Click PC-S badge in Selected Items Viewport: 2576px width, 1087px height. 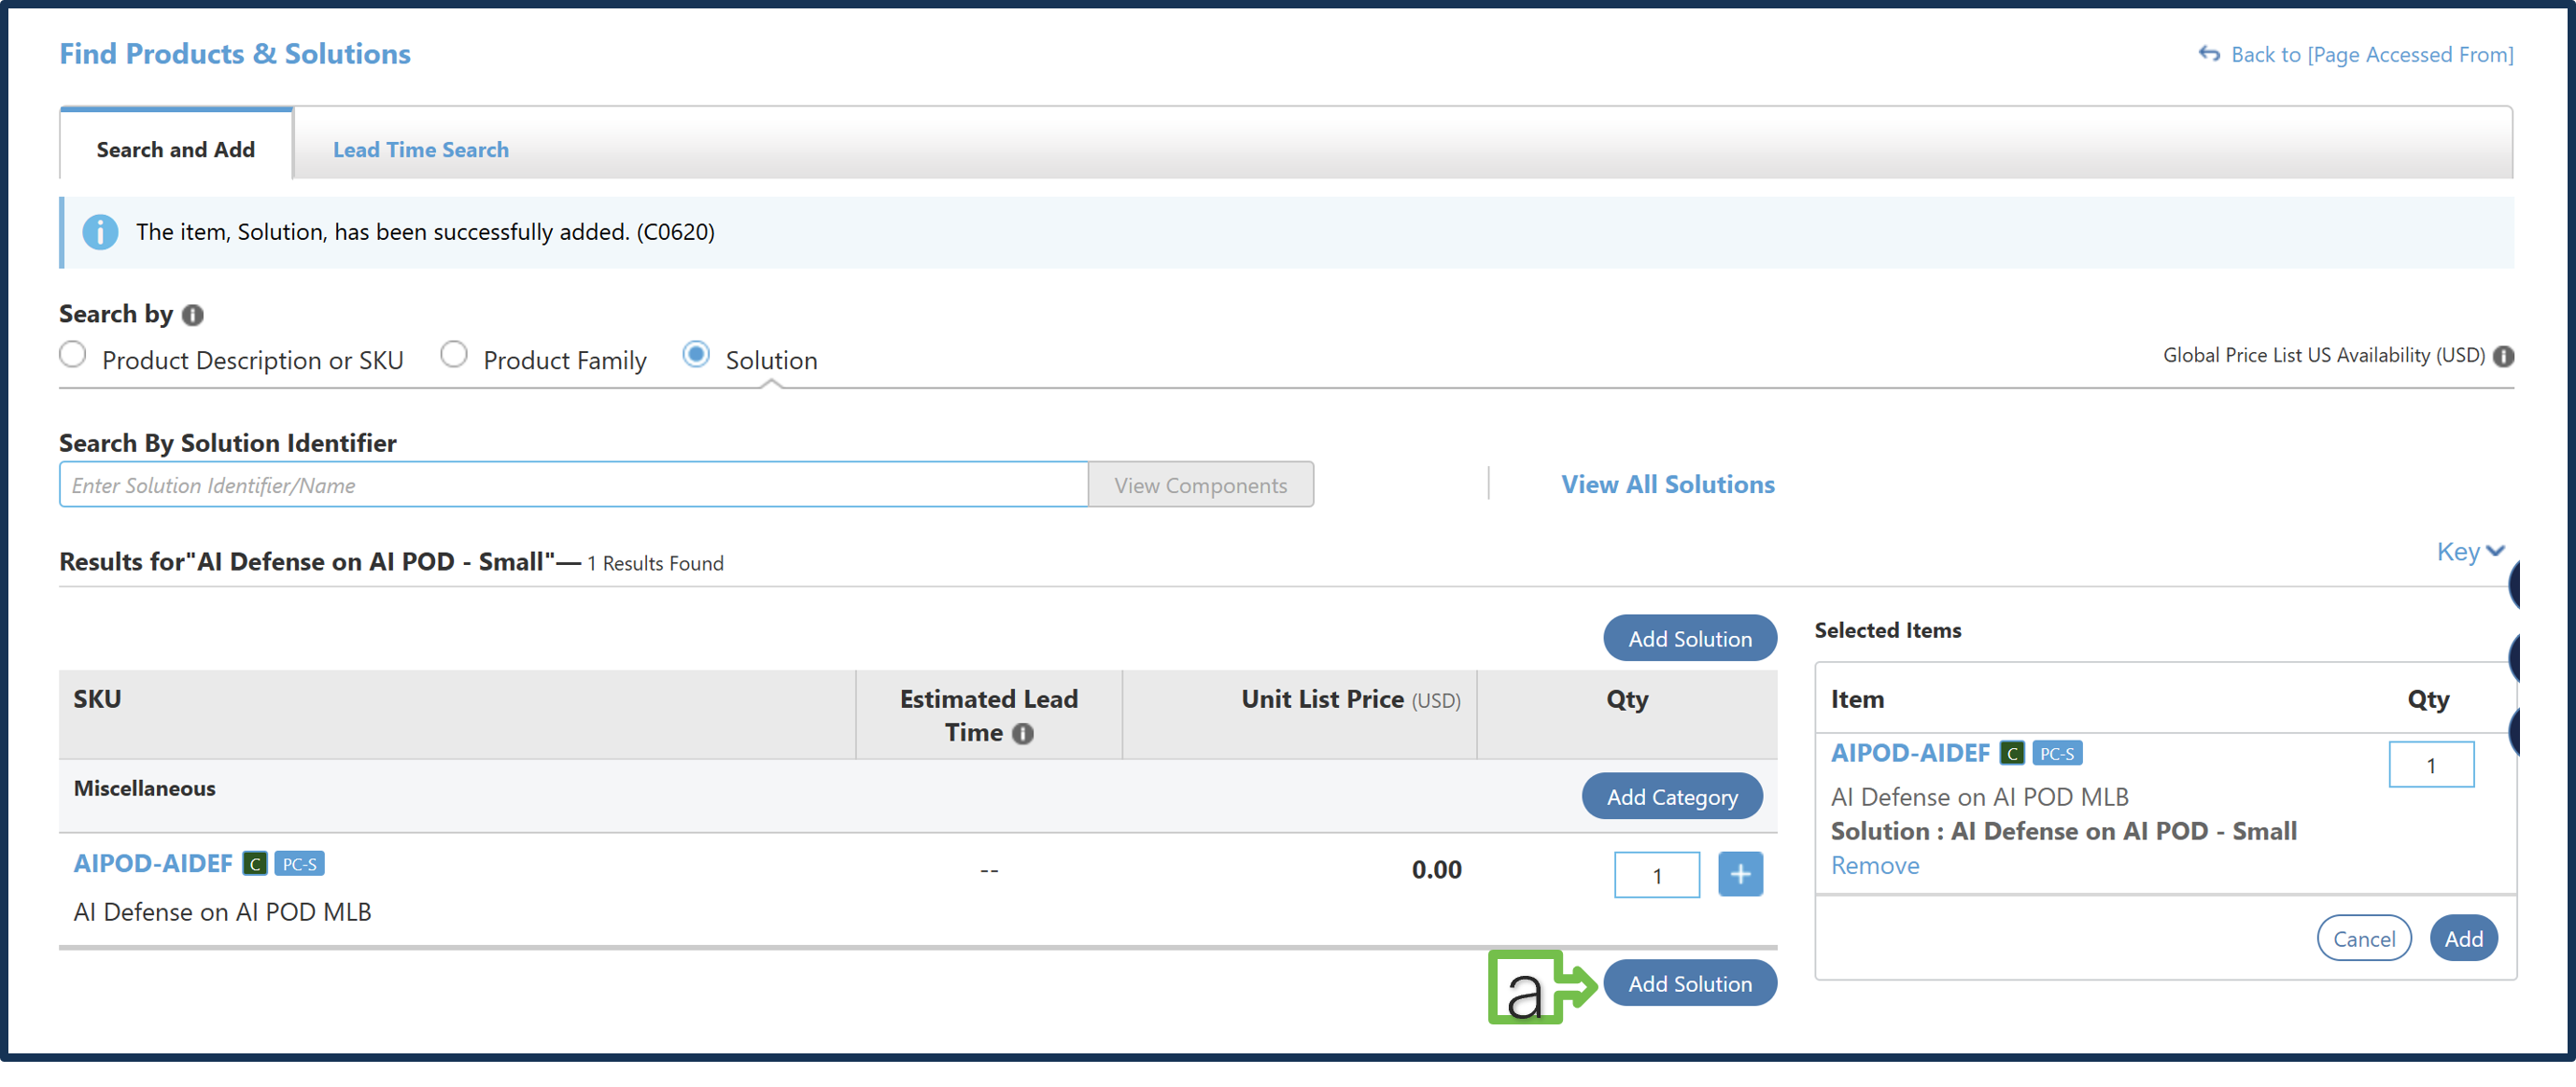point(2057,753)
